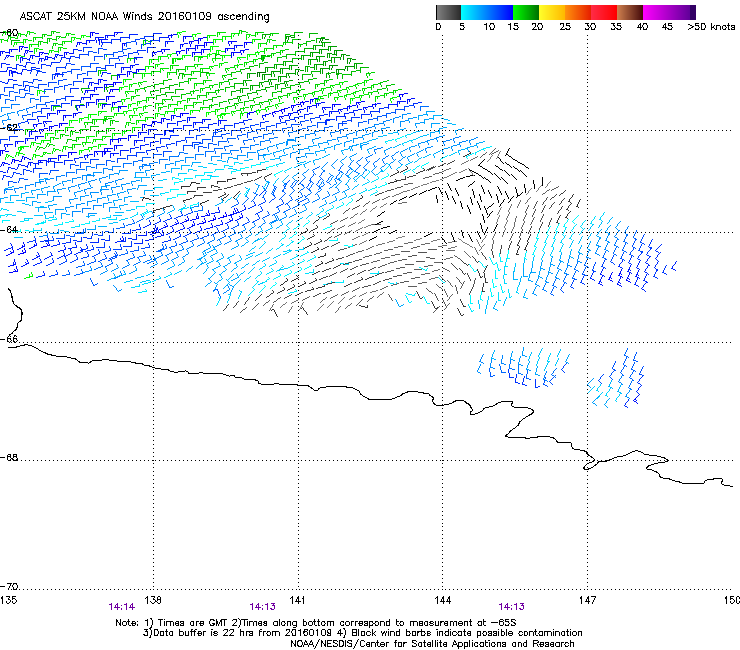Click legend tick label 25
The width and height of the screenshot is (740, 650).
565,27
